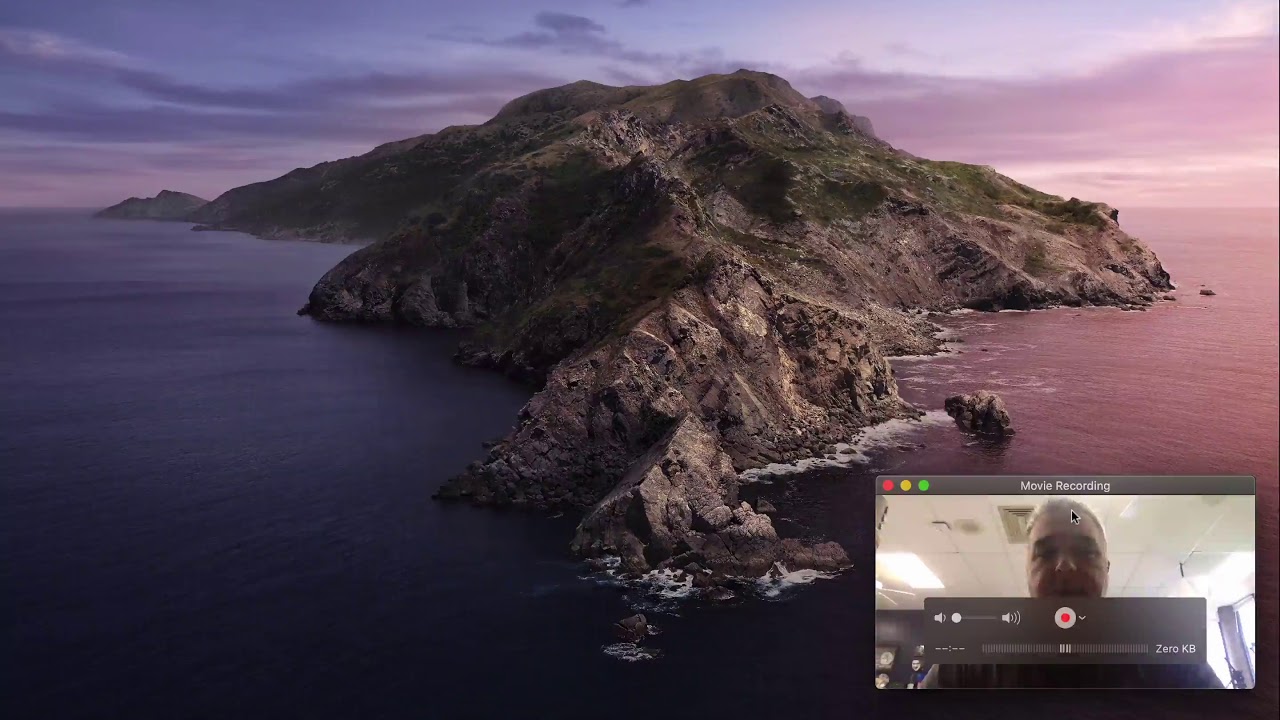1280x720 pixels.
Task: Click the elapsed time readout --:--
Action: tap(950, 649)
